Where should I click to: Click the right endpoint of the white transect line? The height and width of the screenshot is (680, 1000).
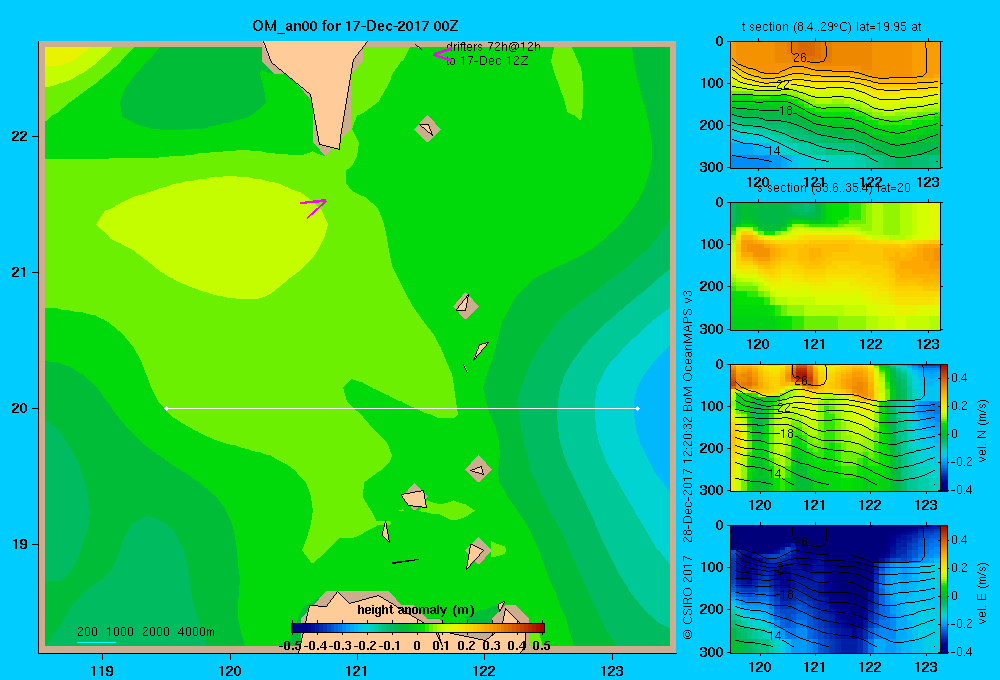[x=637, y=408]
